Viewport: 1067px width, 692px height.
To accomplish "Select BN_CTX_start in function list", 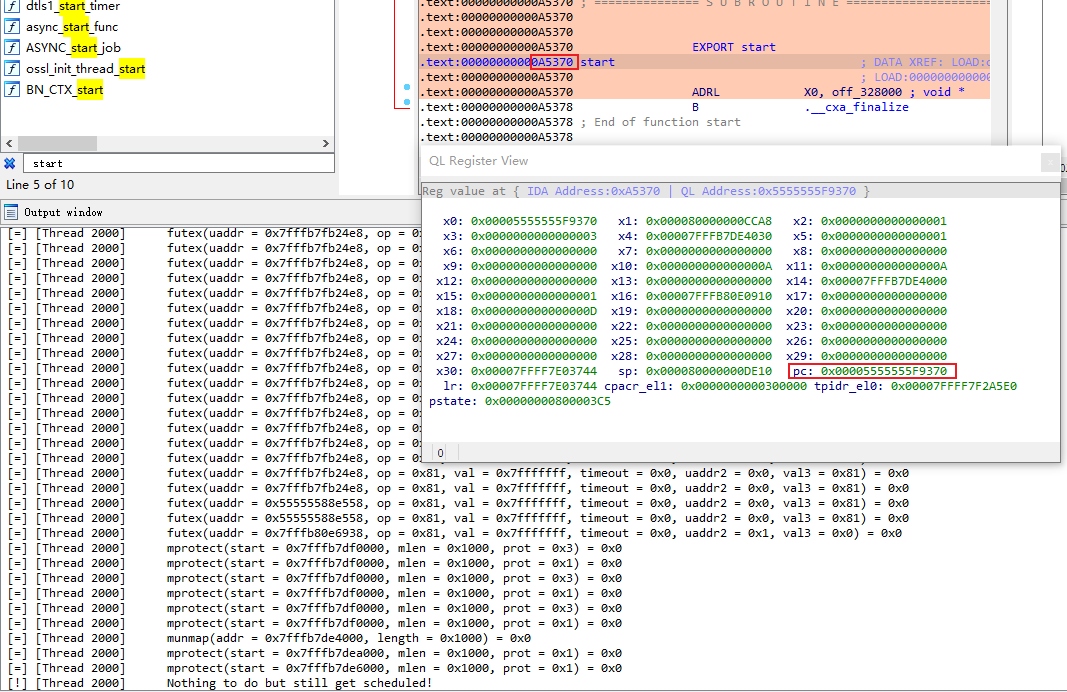I will pyautogui.click(x=65, y=90).
